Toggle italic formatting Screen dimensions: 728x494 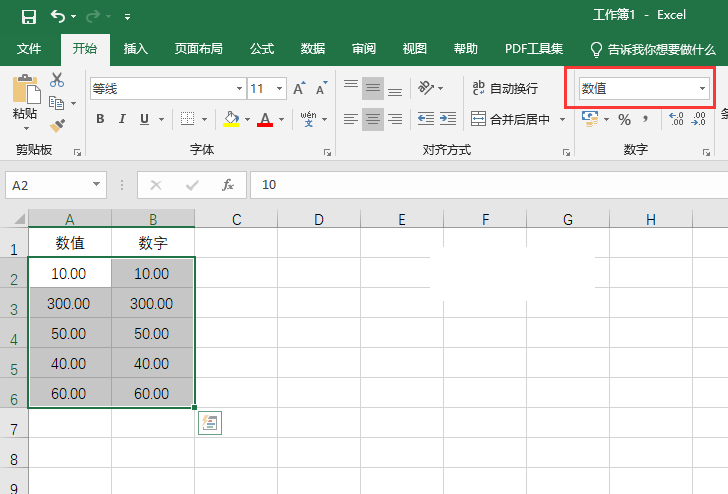pyautogui.click(x=122, y=119)
